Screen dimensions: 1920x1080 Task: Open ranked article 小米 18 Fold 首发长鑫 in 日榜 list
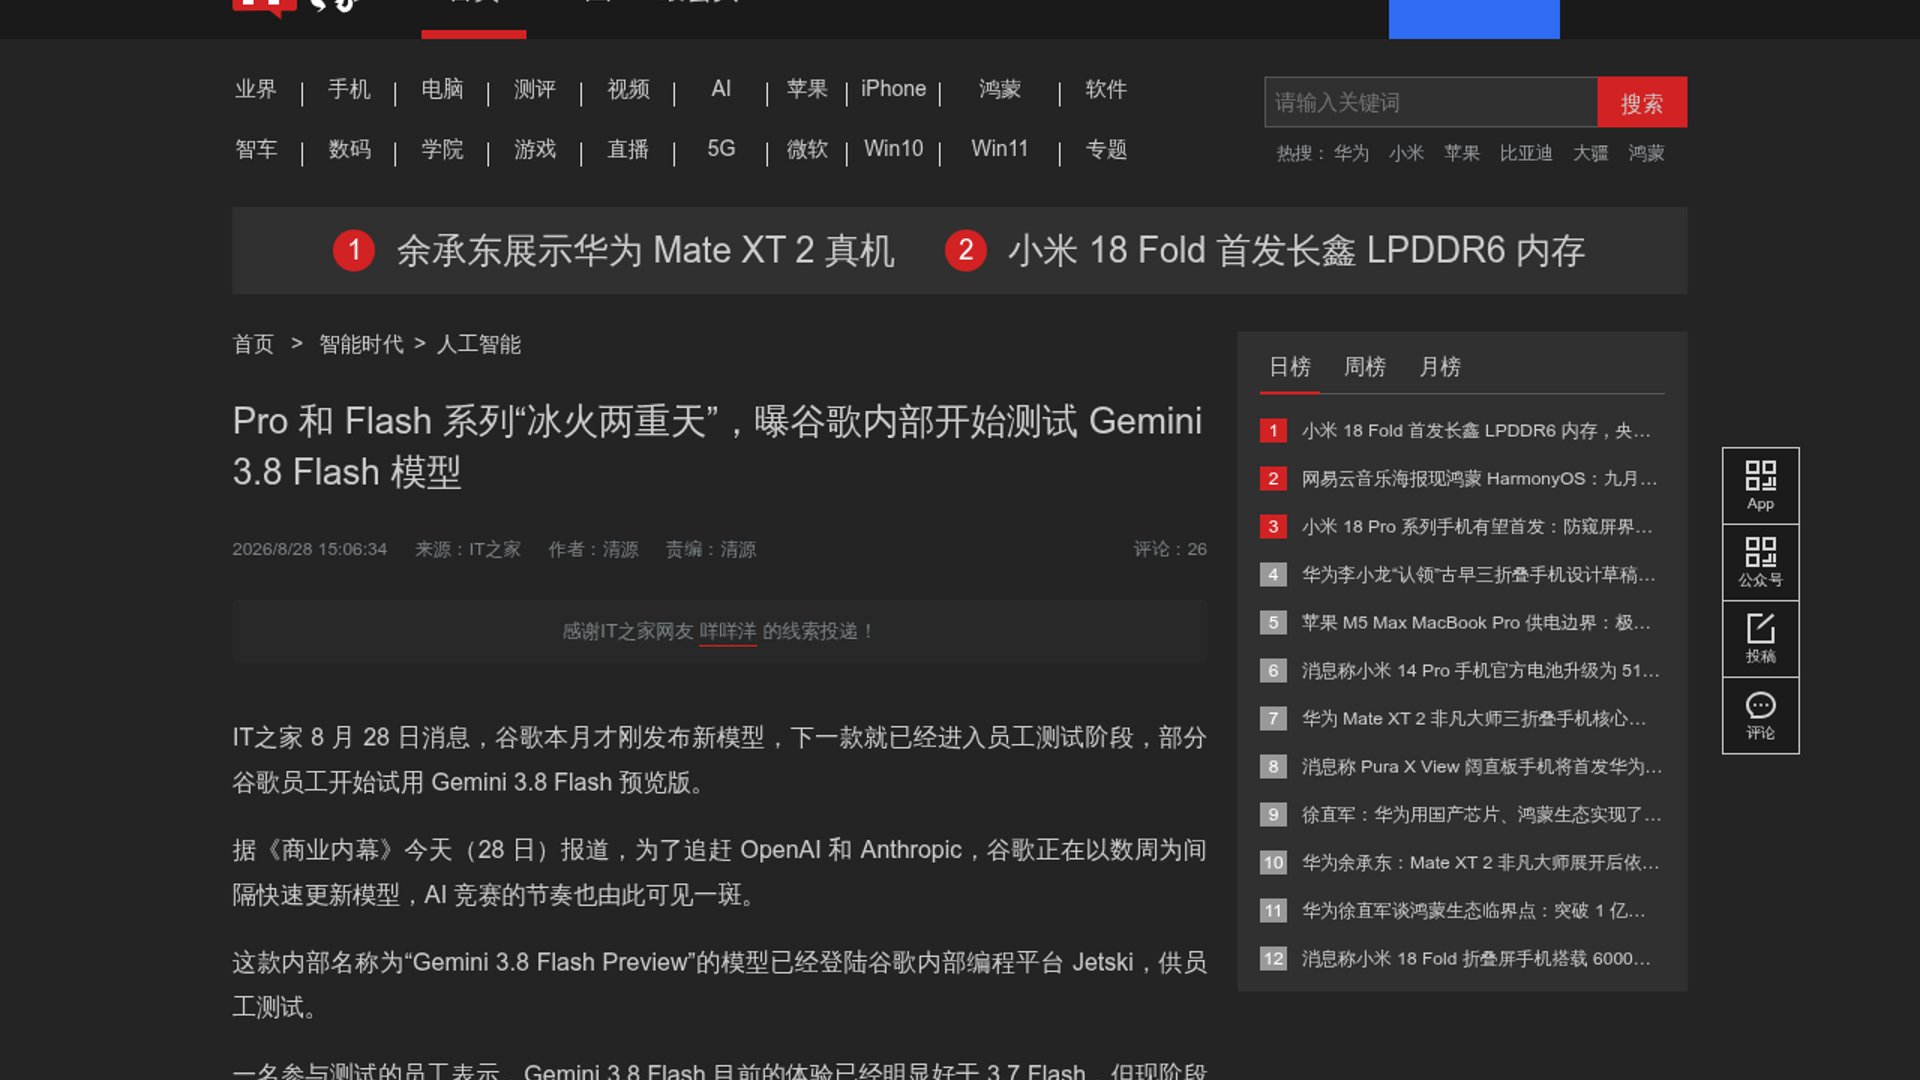point(1476,431)
